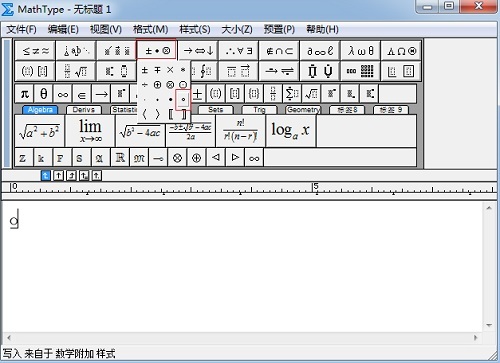
Task: Switch to the Geometry tab
Action: click(303, 110)
